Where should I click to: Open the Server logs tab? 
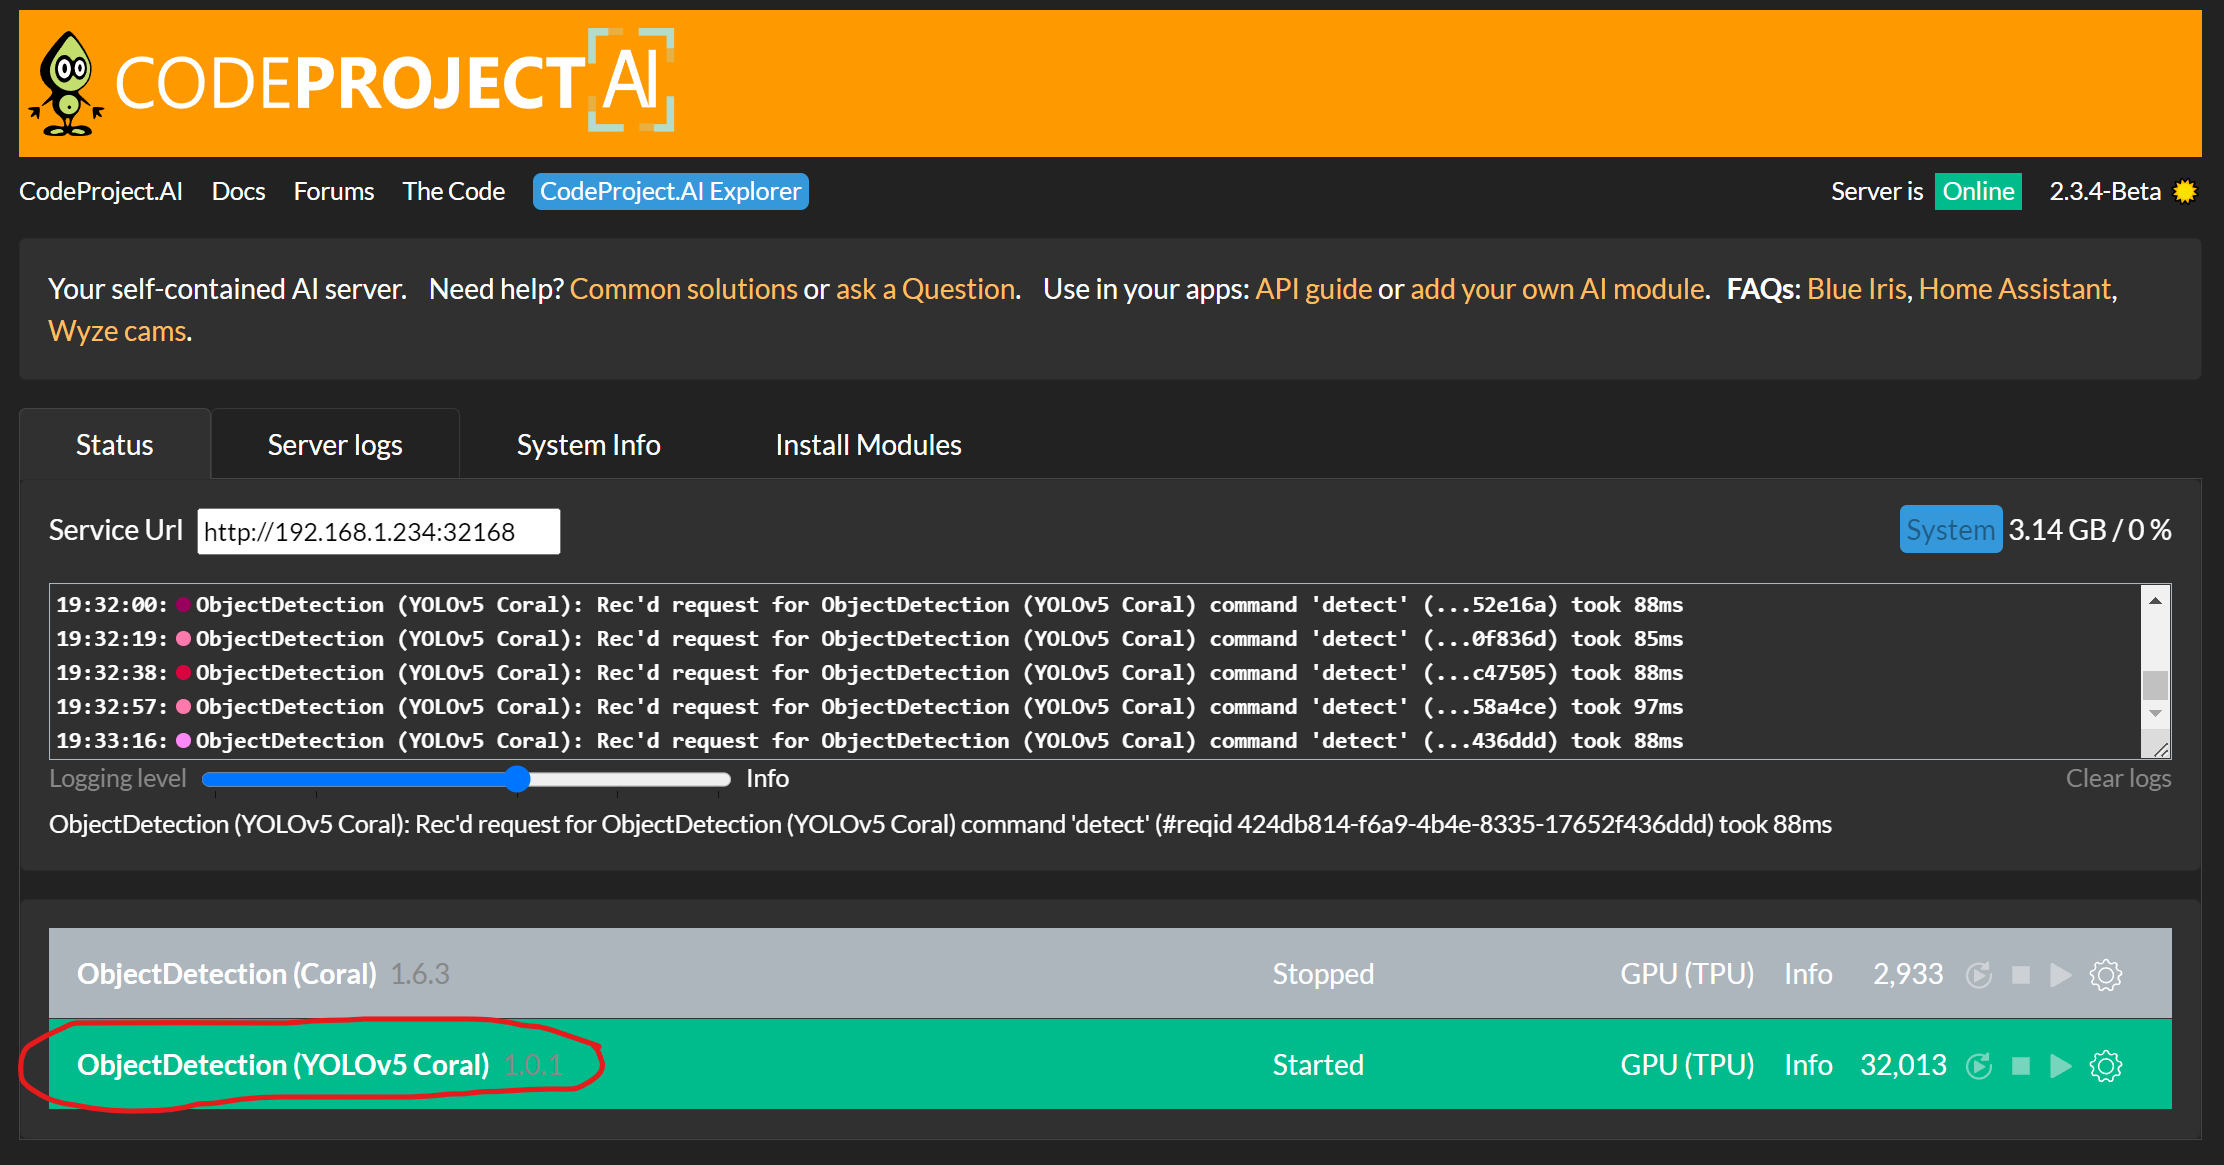[x=335, y=445]
